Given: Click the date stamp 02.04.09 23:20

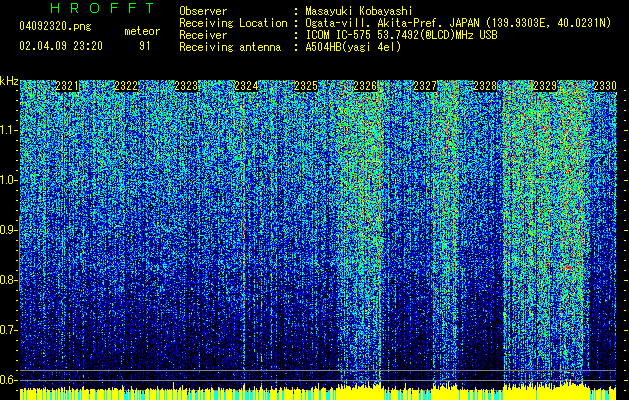Looking at the screenshot, I should coord(61,46).
